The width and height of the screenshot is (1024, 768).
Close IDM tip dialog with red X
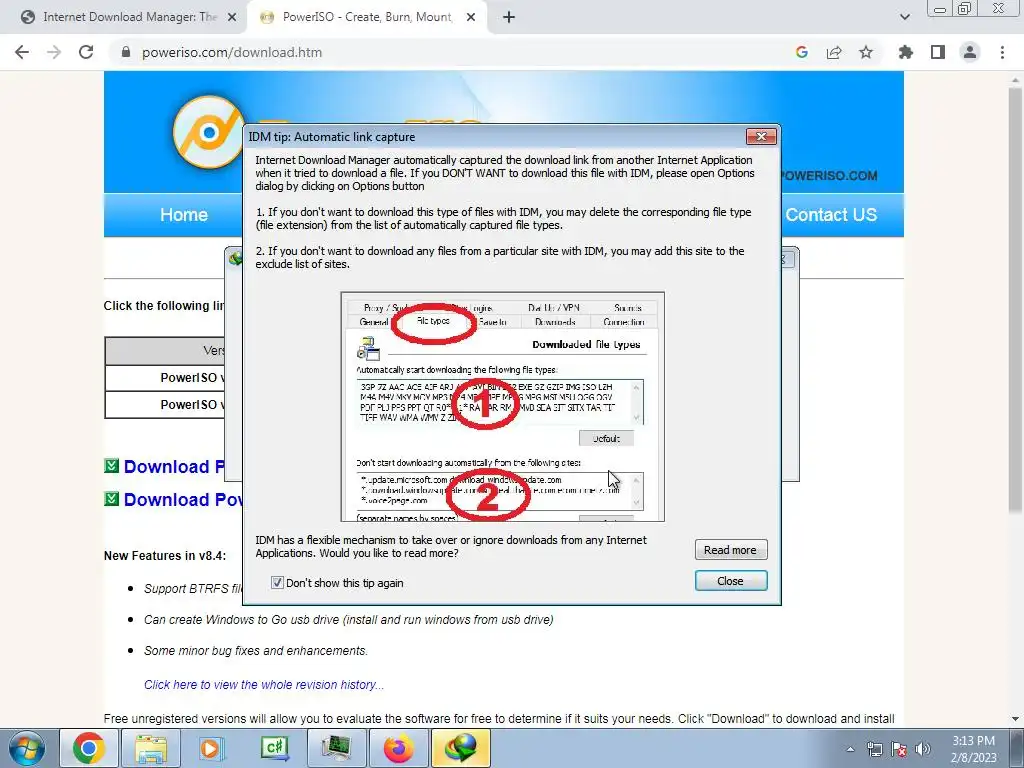click(761, 136)
